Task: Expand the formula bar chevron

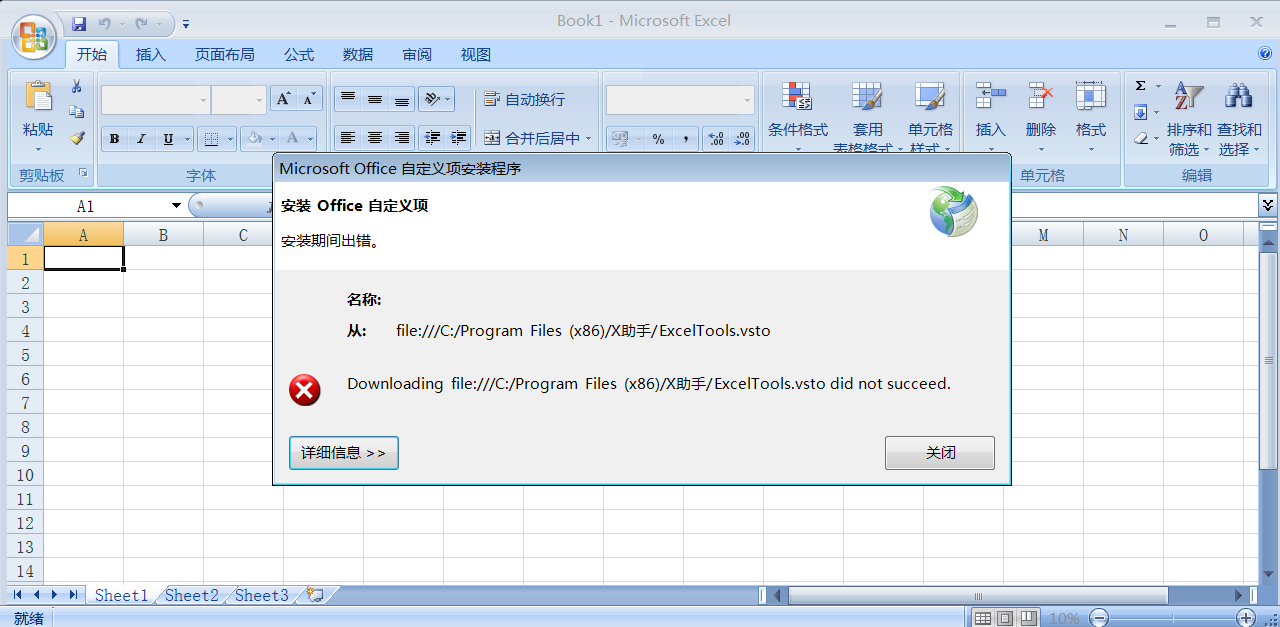Action: 1268,205
